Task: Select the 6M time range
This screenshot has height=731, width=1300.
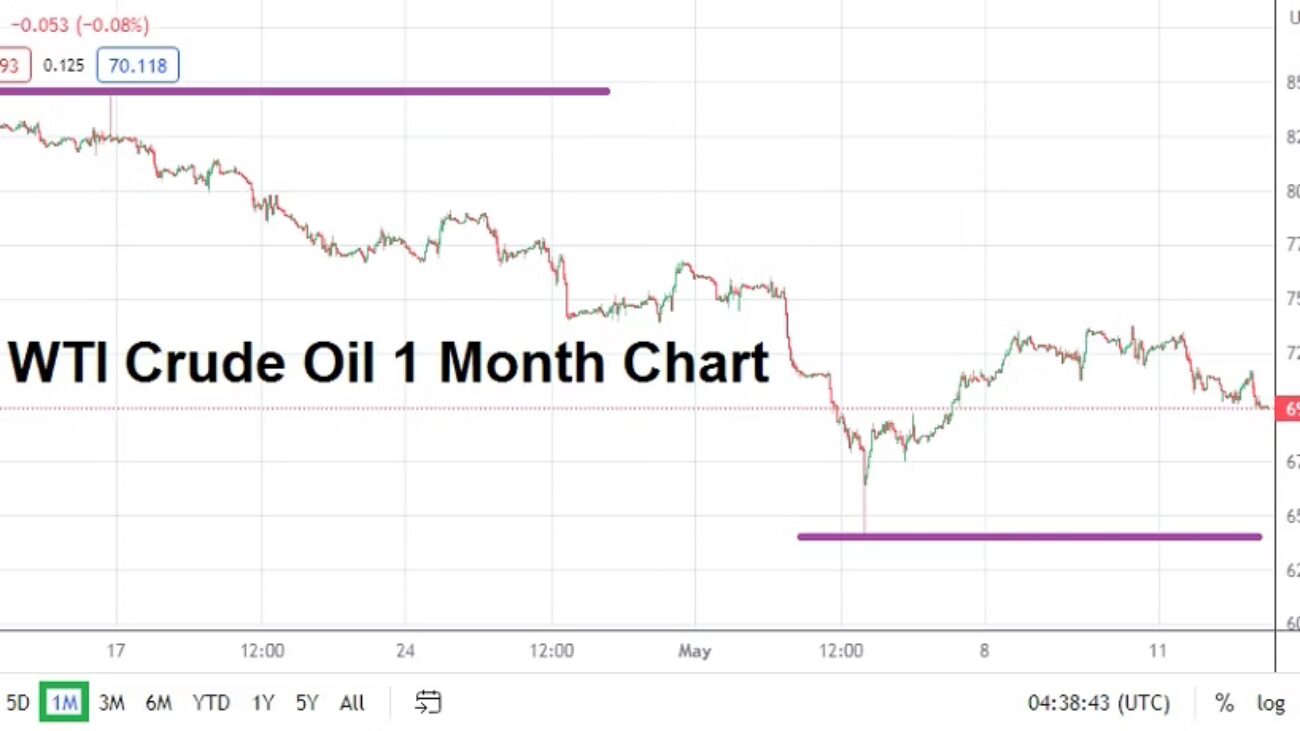Action: tap(158, 703)
